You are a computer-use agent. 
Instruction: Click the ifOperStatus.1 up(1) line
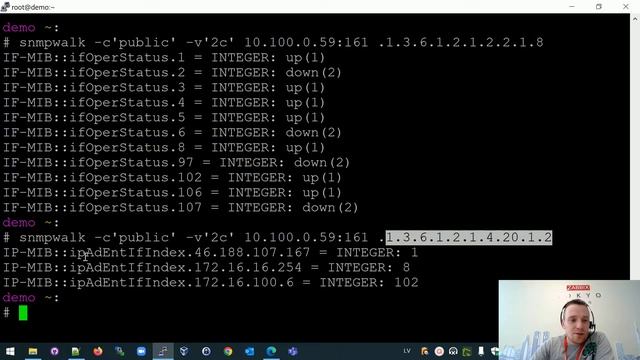[x=164, y=58]
